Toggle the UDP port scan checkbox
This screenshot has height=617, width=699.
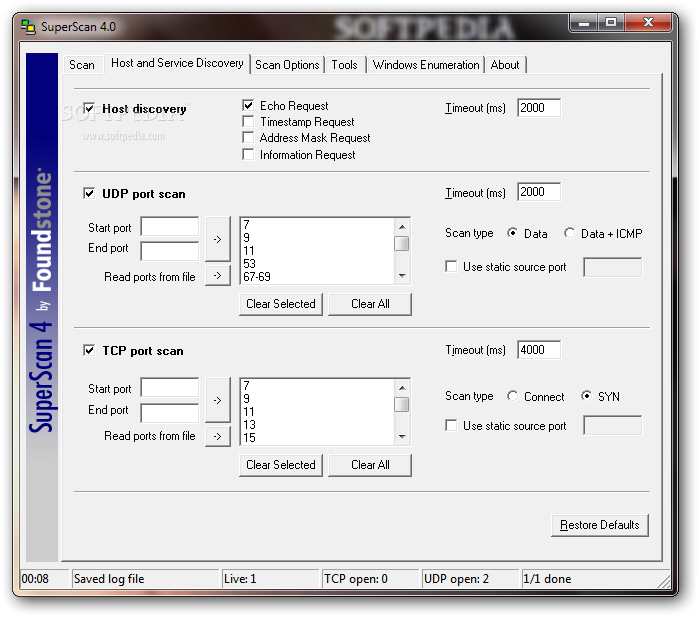click(x=89, y=193)
